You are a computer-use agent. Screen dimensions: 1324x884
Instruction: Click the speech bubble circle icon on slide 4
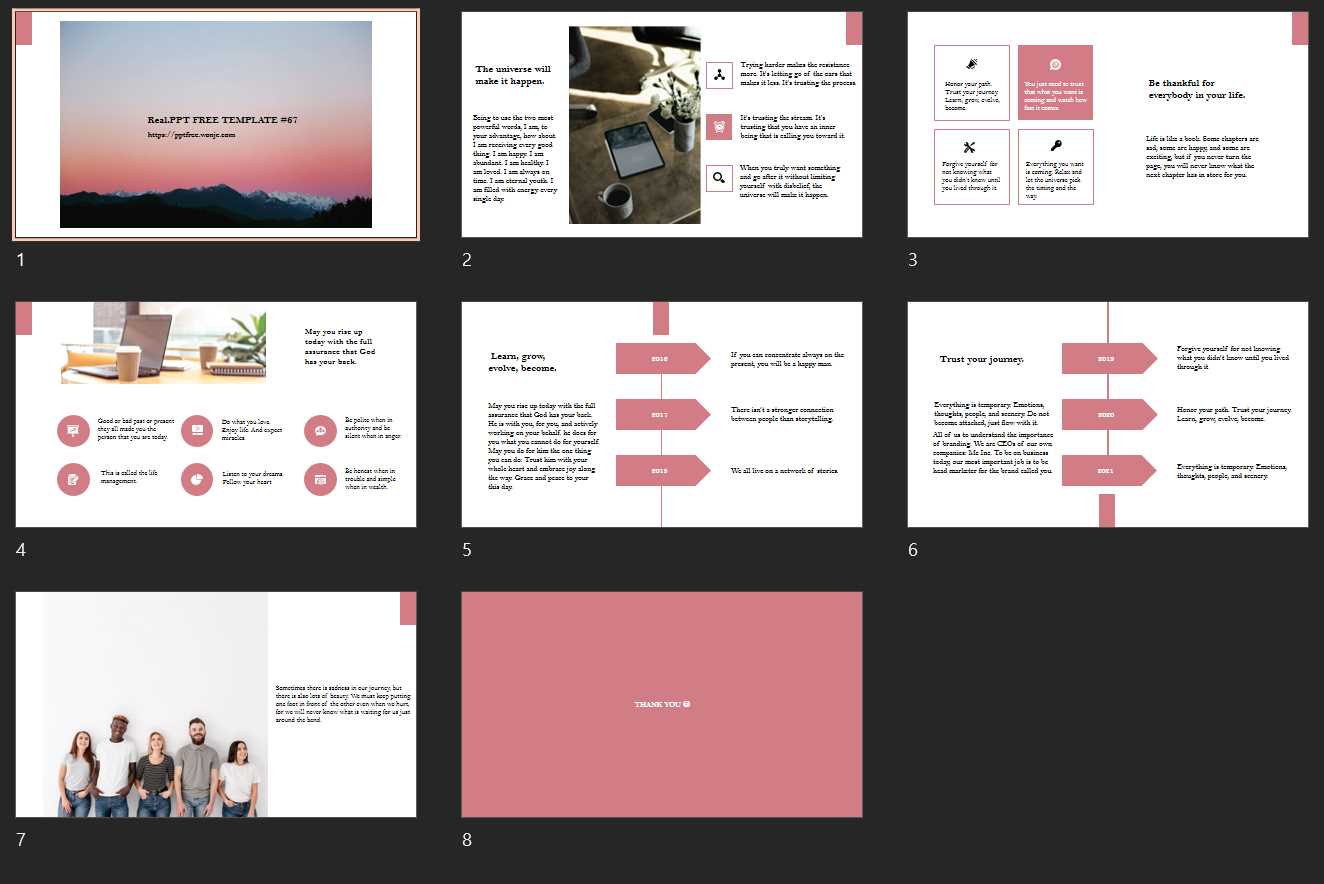(x=320, y=431)
